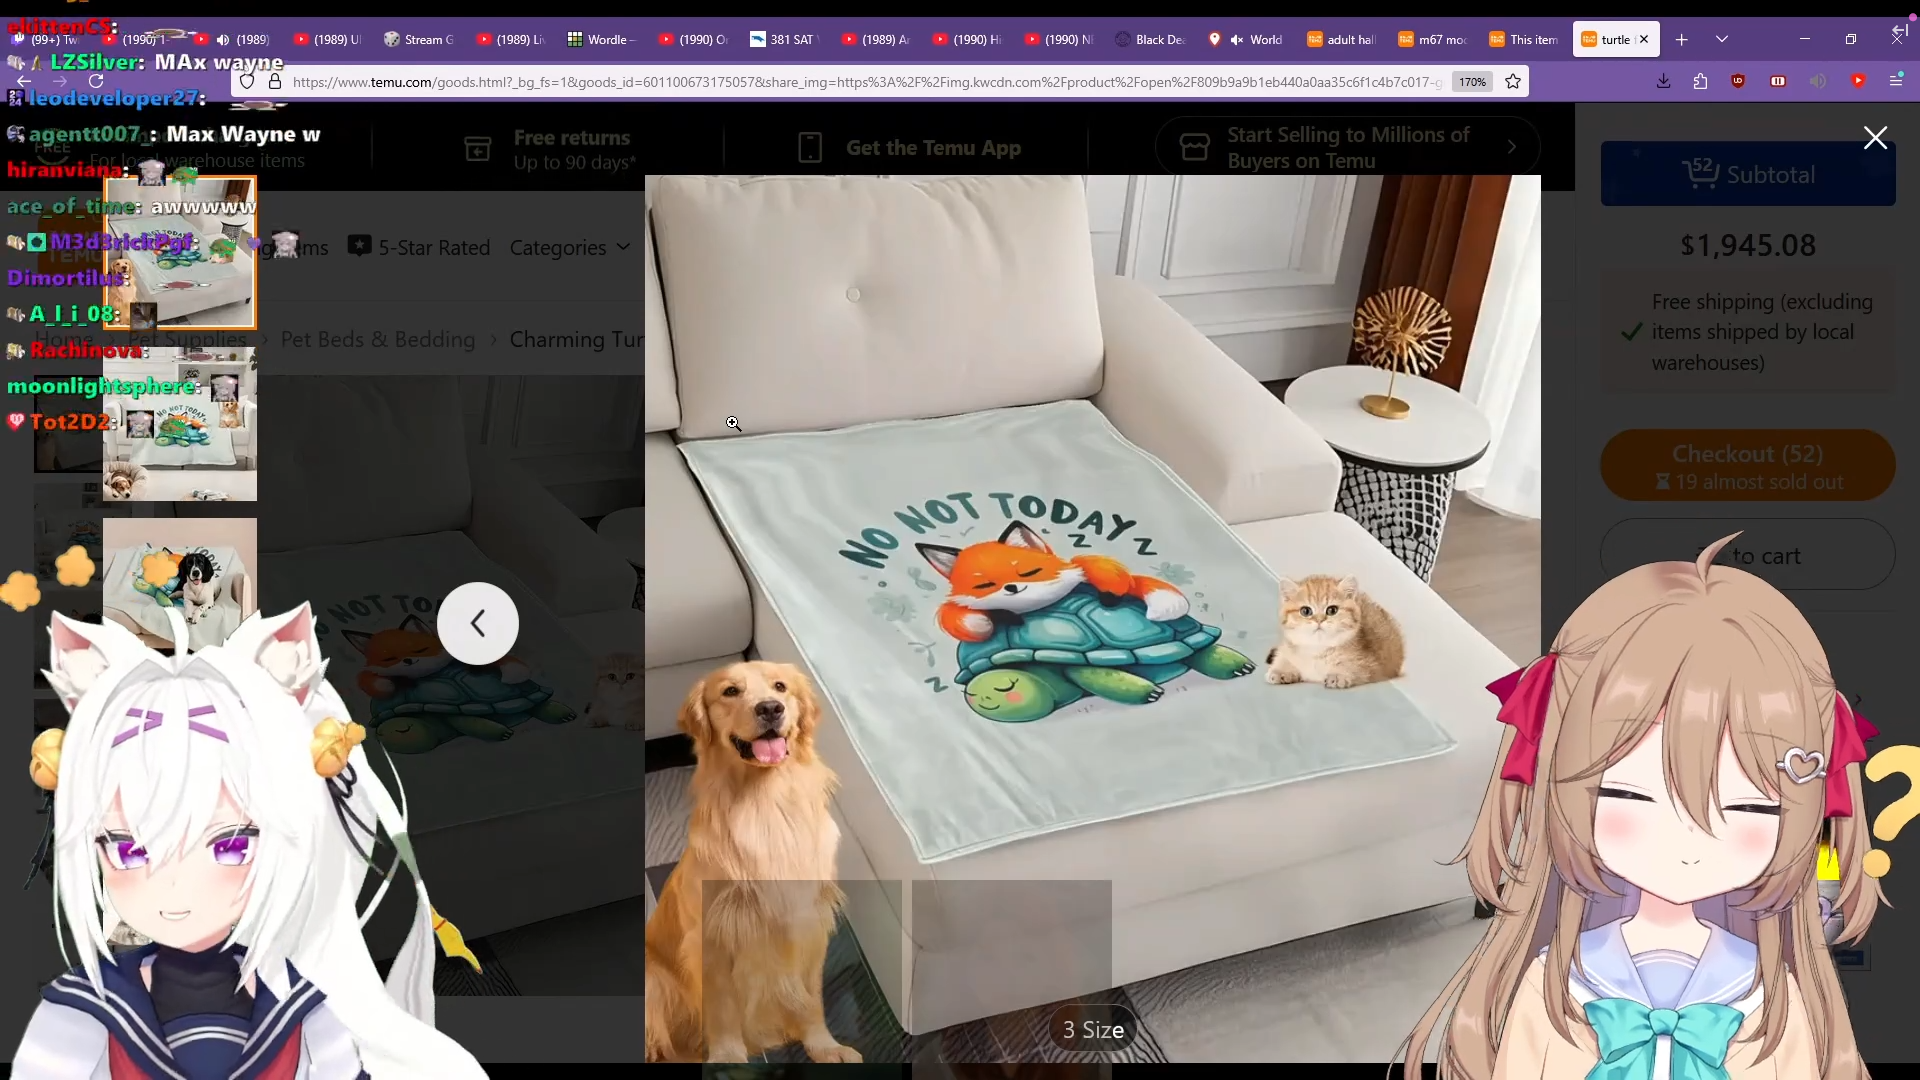
Task: Reset the 170% zoom level badge
Action: pyautogui.click(x=1472, y=82)
